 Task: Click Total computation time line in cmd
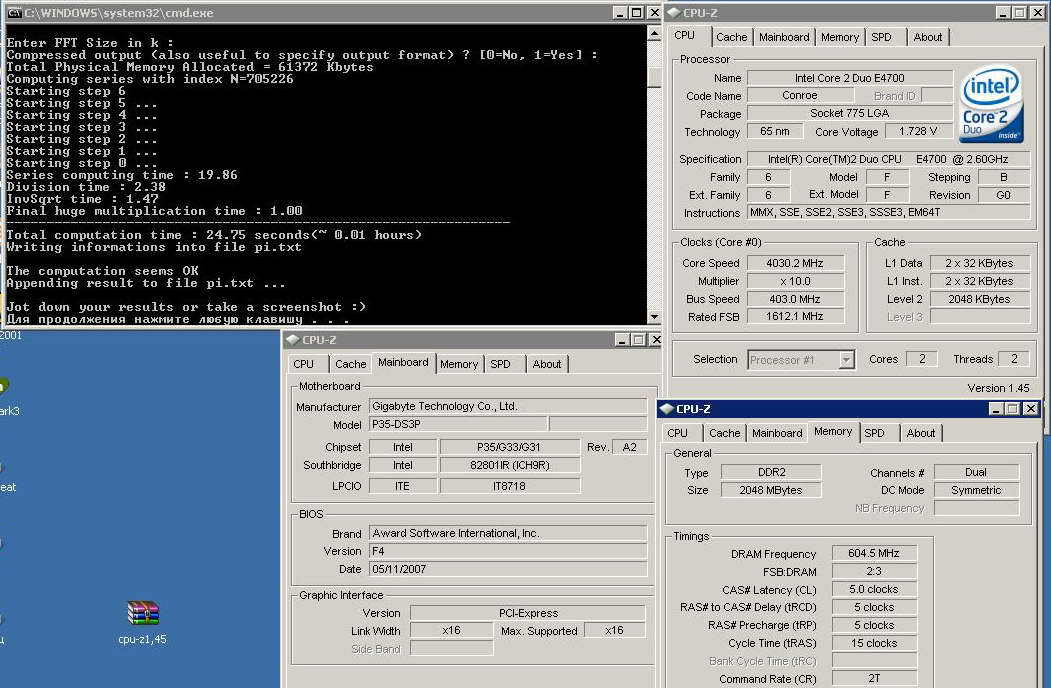[214, 235]
